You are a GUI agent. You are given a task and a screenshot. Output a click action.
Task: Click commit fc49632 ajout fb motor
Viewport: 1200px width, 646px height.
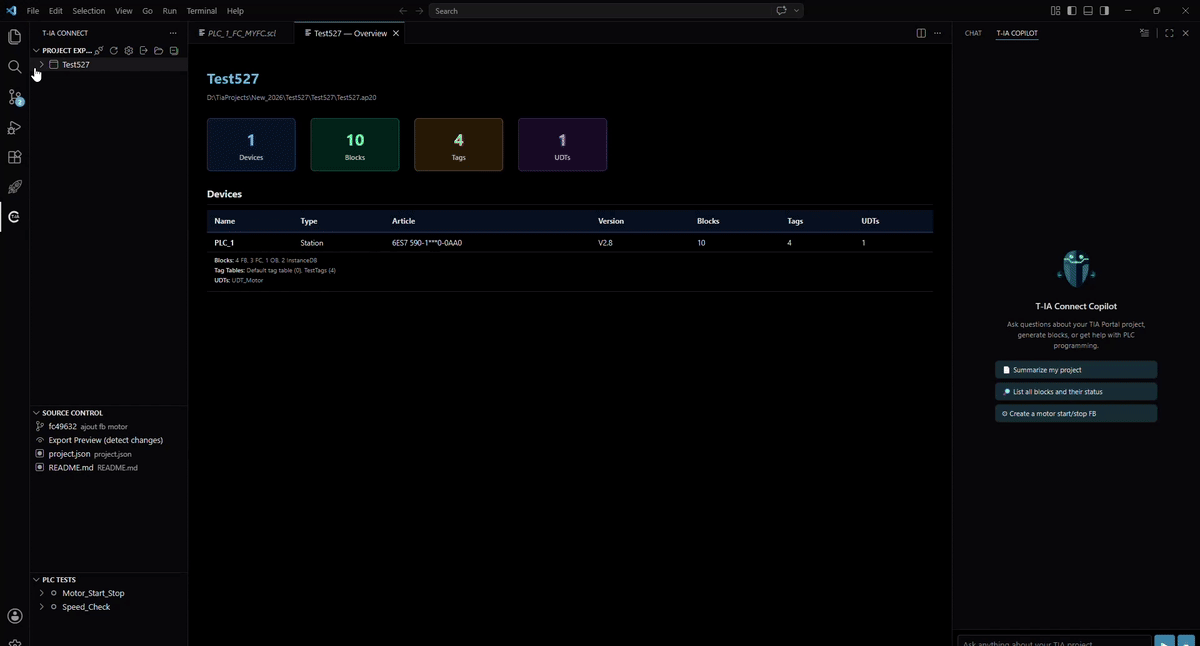coord(108,426)
